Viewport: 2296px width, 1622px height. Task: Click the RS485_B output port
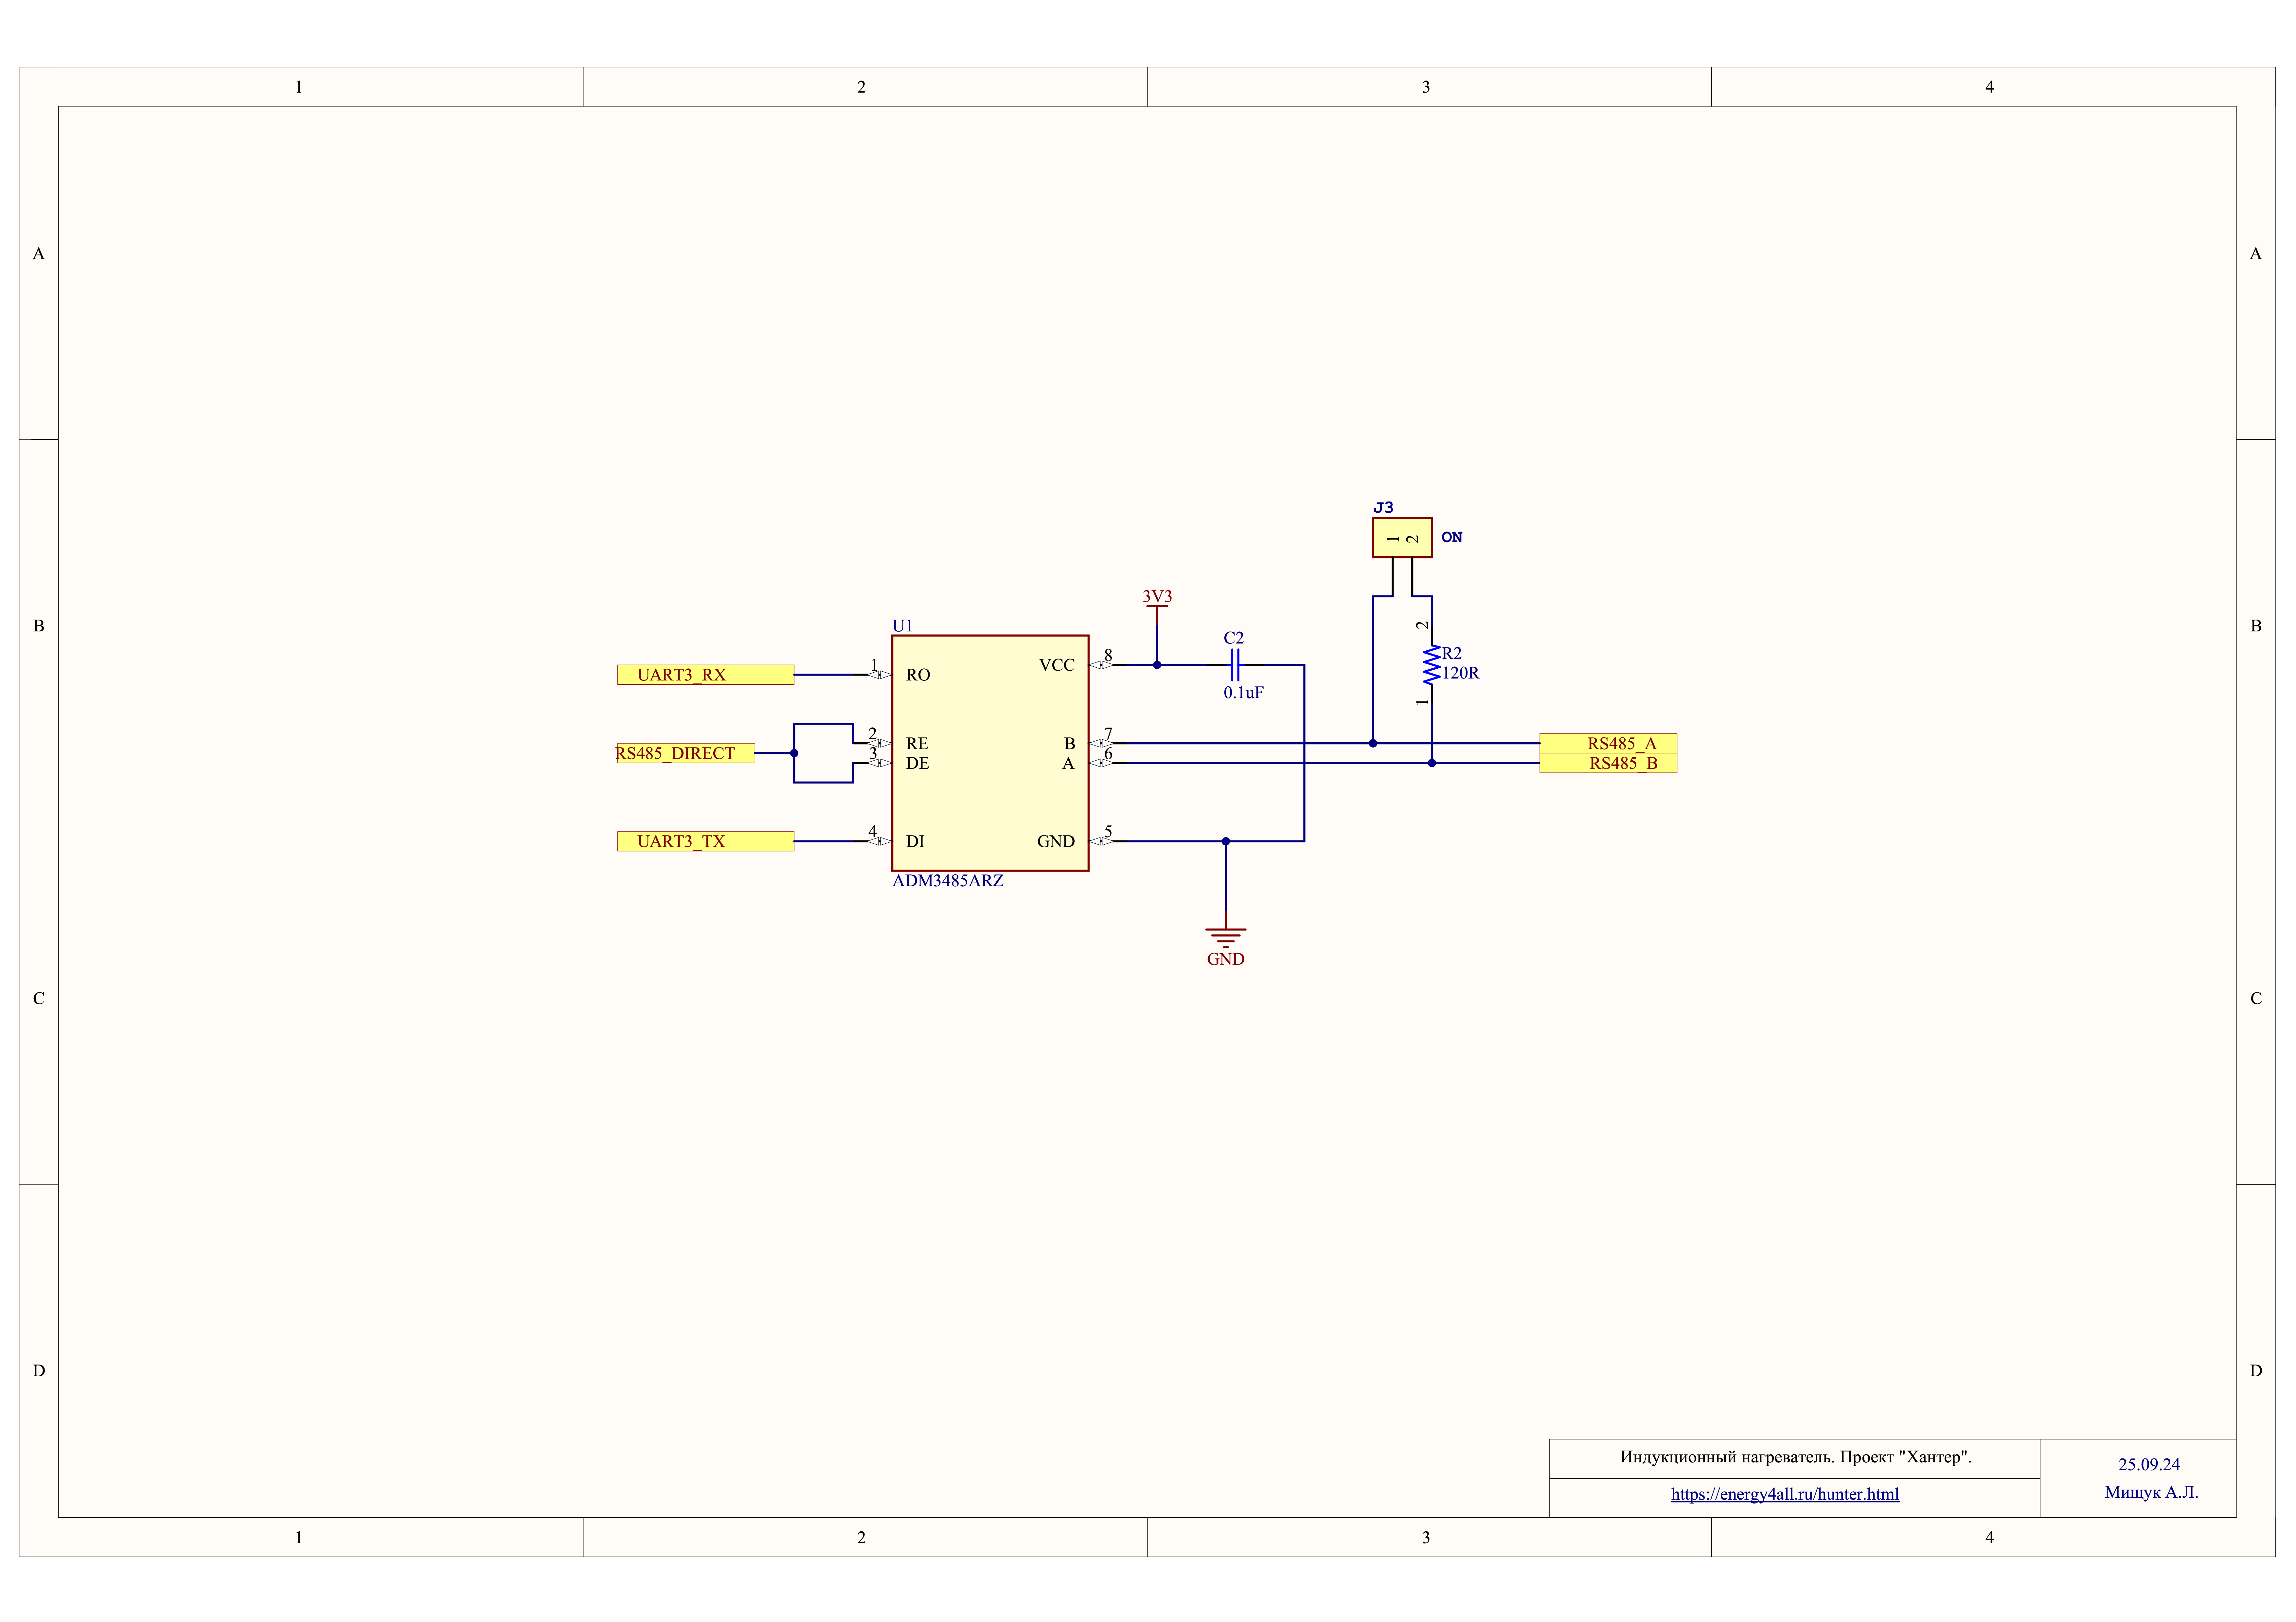(x=1608, y=763)
